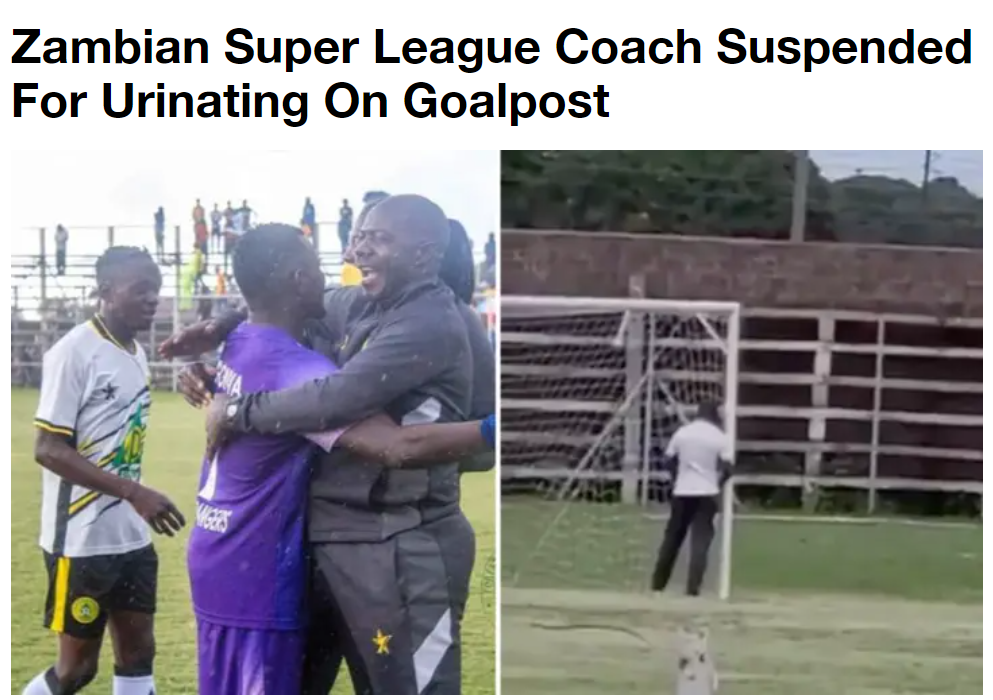Viewport: 993px width, 700px height.
Task: Open the left photo of players hugging
Action: click(x=253, y=423)
